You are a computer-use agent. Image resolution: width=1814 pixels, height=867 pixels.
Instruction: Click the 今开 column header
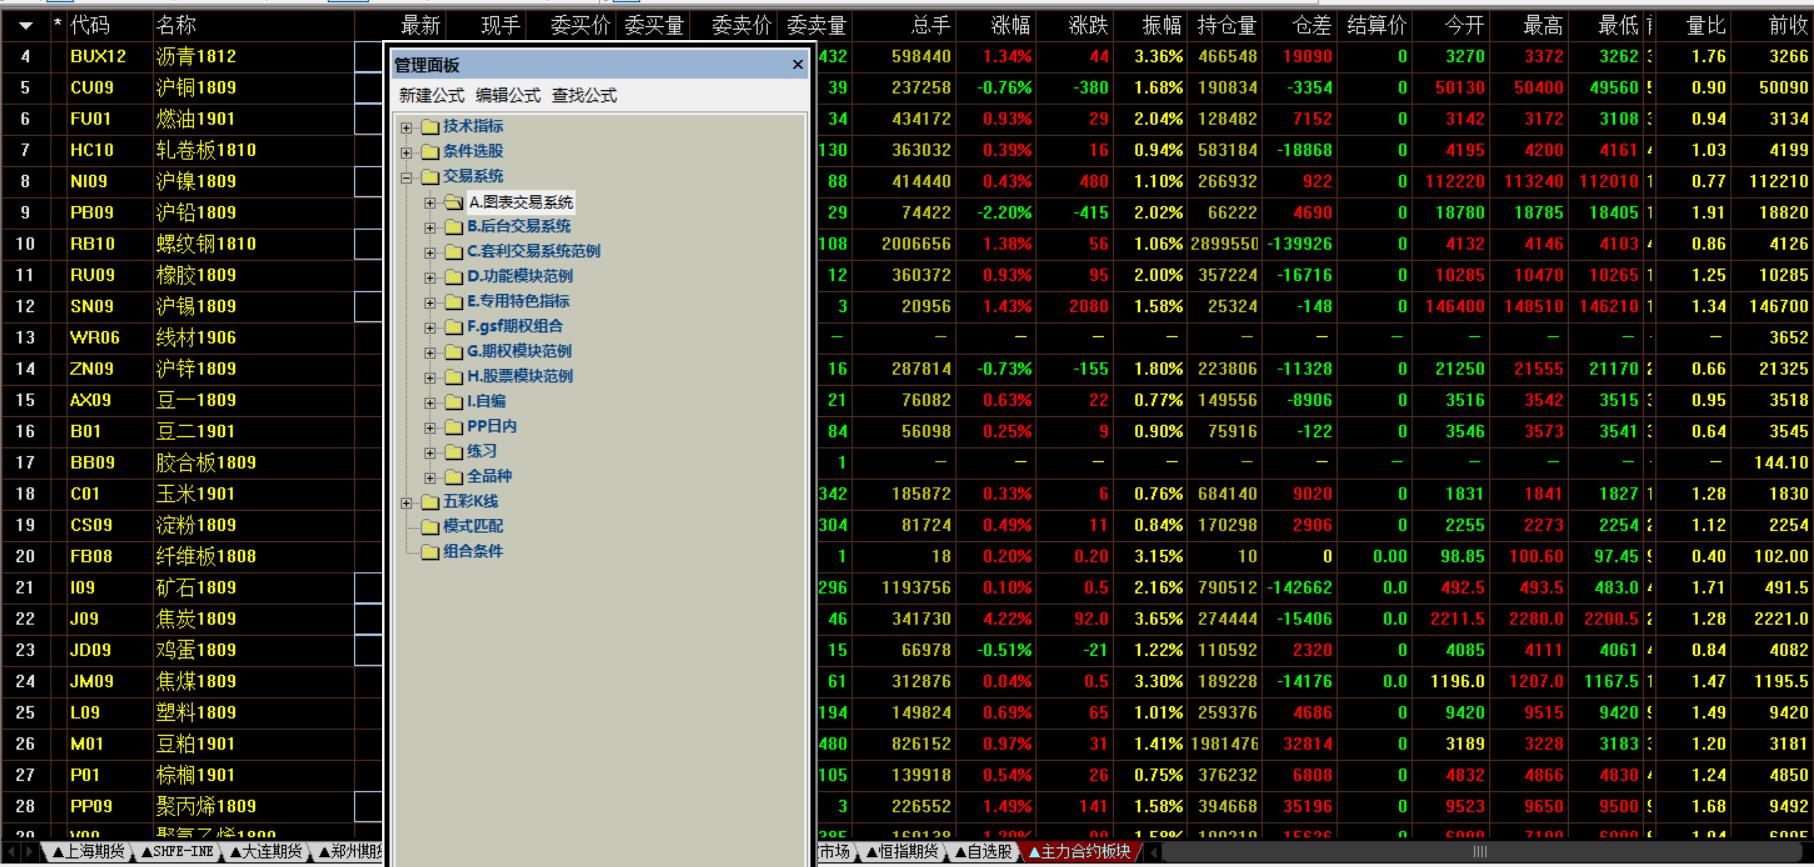coord(1464,25)
